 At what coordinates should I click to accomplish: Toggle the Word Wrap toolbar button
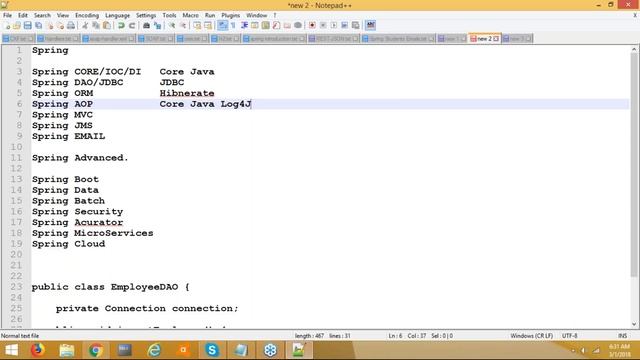[x=222, y=25]
